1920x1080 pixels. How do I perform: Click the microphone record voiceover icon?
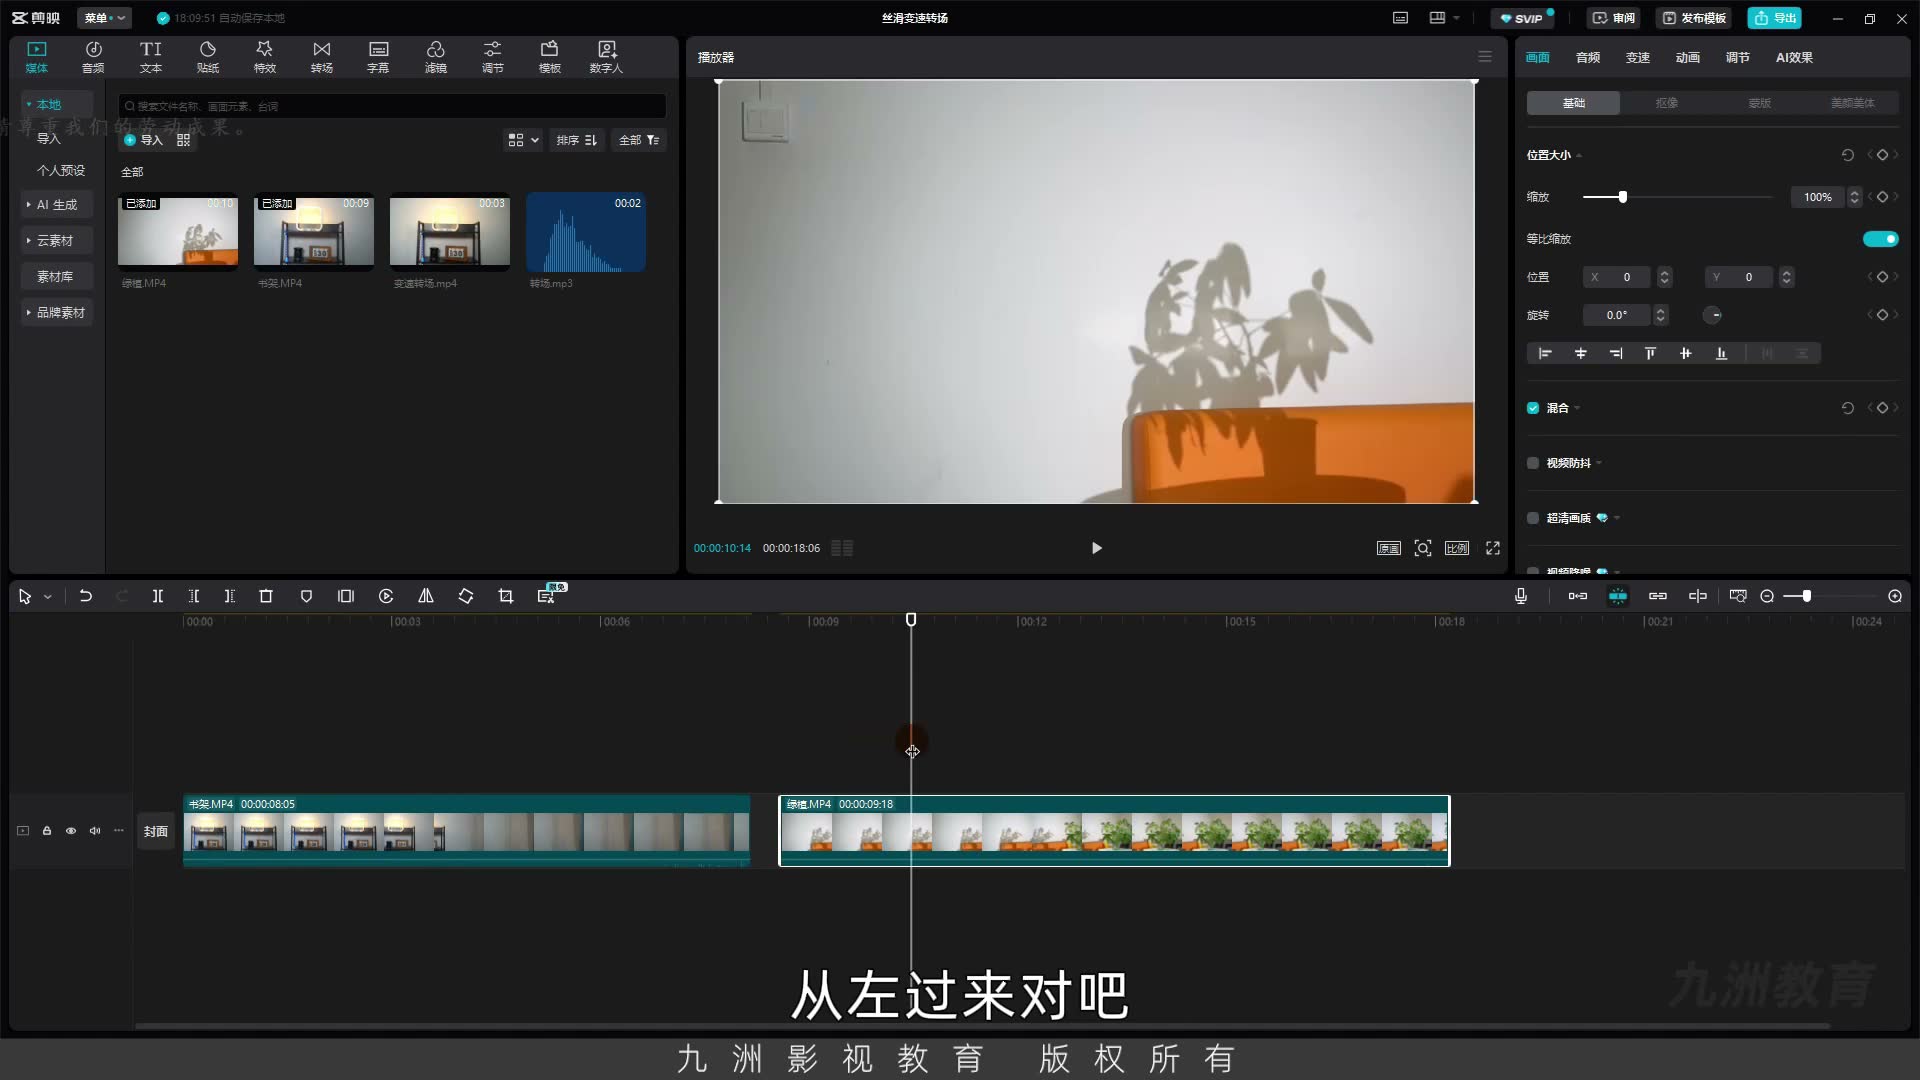coord(1521,596)
